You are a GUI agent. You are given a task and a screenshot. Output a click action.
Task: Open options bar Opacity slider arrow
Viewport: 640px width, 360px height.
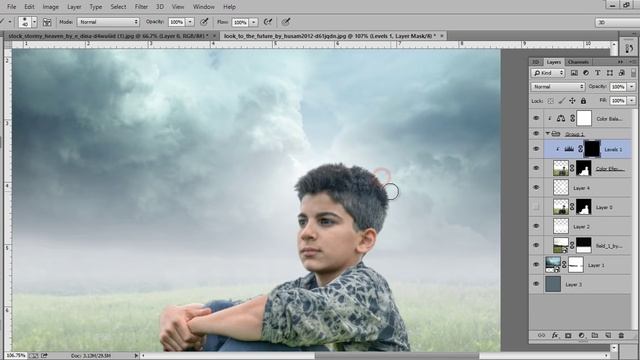pyautogui.click(x=190, y=22)
